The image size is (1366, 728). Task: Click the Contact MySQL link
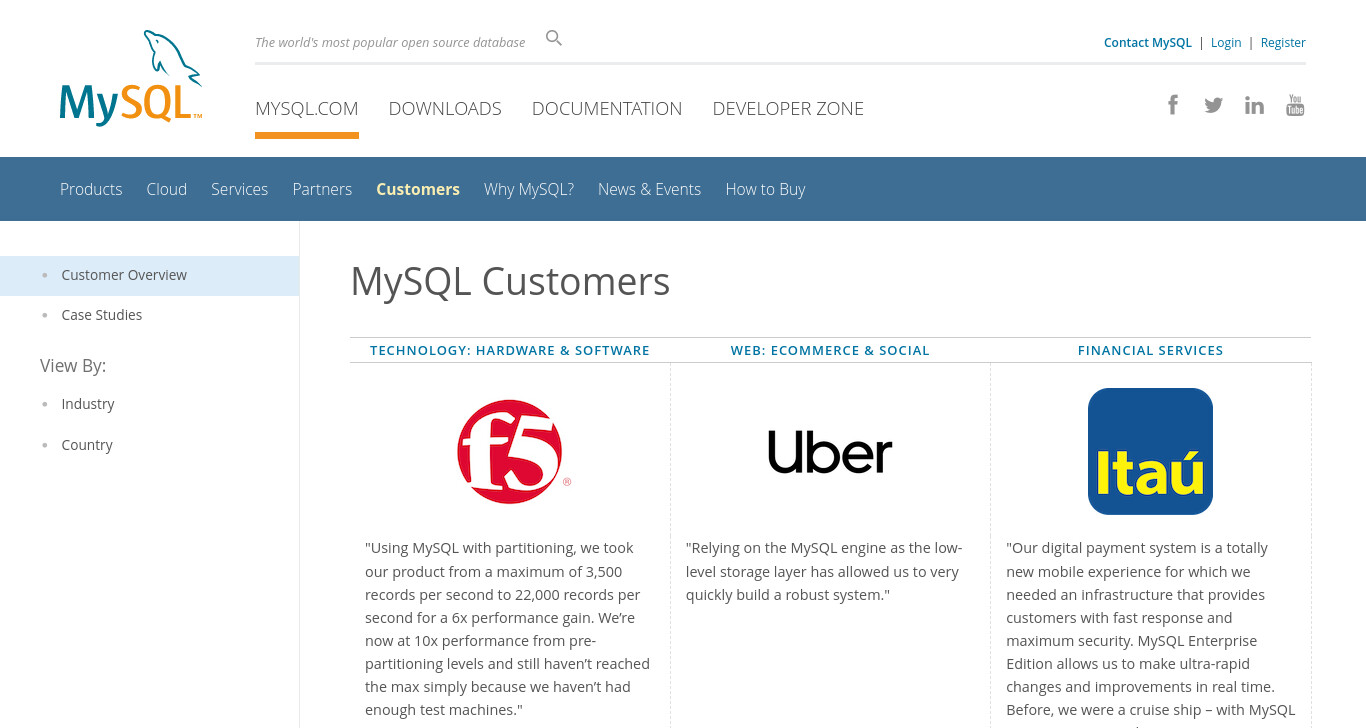pos(1148,42)
